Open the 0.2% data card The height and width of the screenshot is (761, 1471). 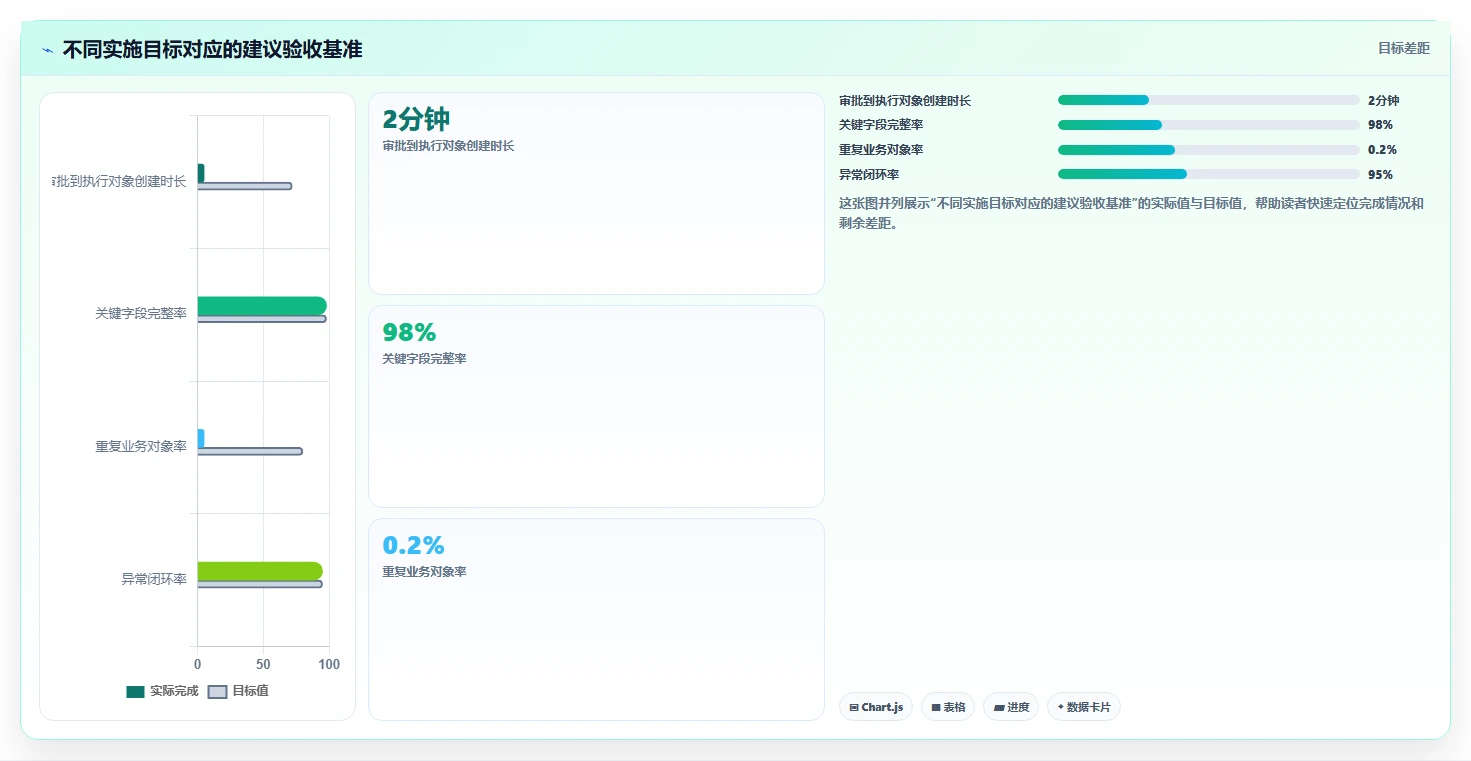tap(596, 619)
